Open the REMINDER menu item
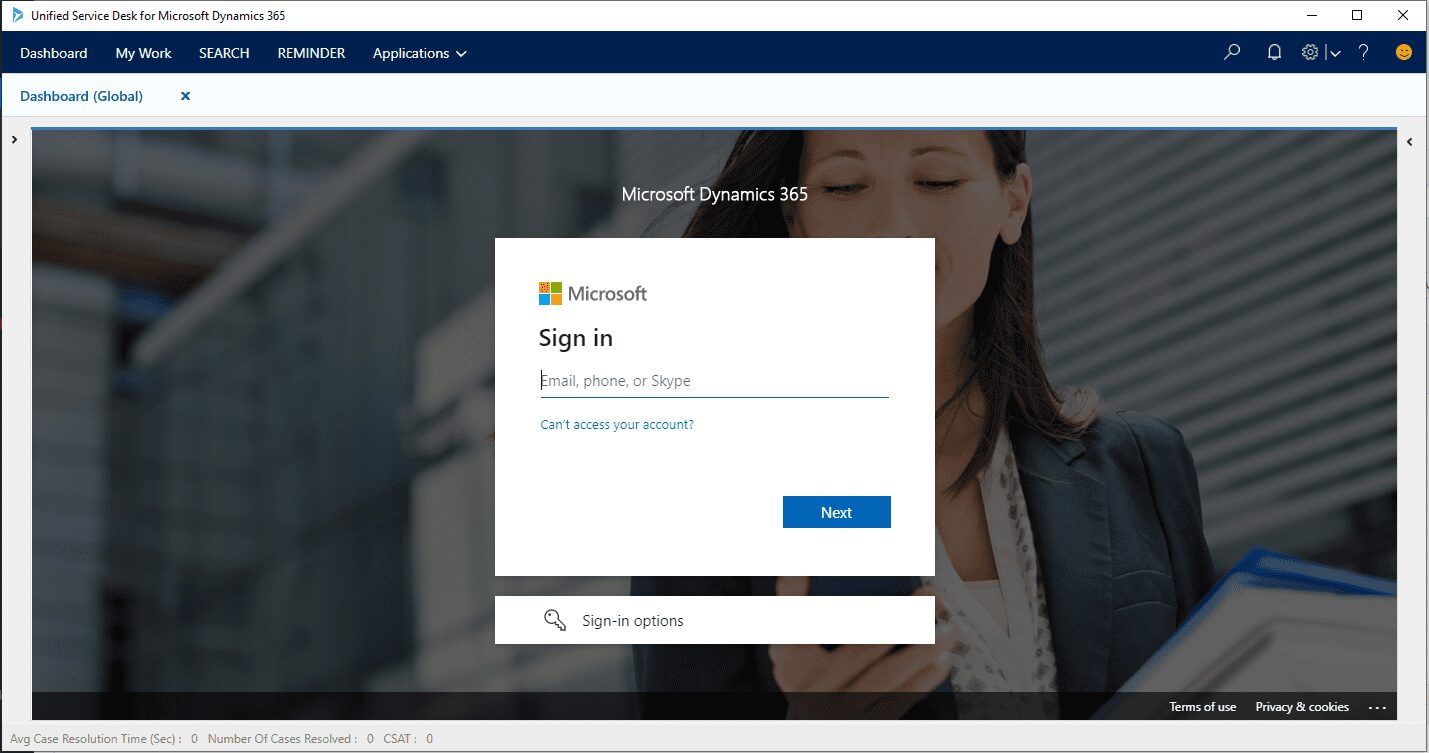Screen dimensions: 1429x753 tap(311, 54)
